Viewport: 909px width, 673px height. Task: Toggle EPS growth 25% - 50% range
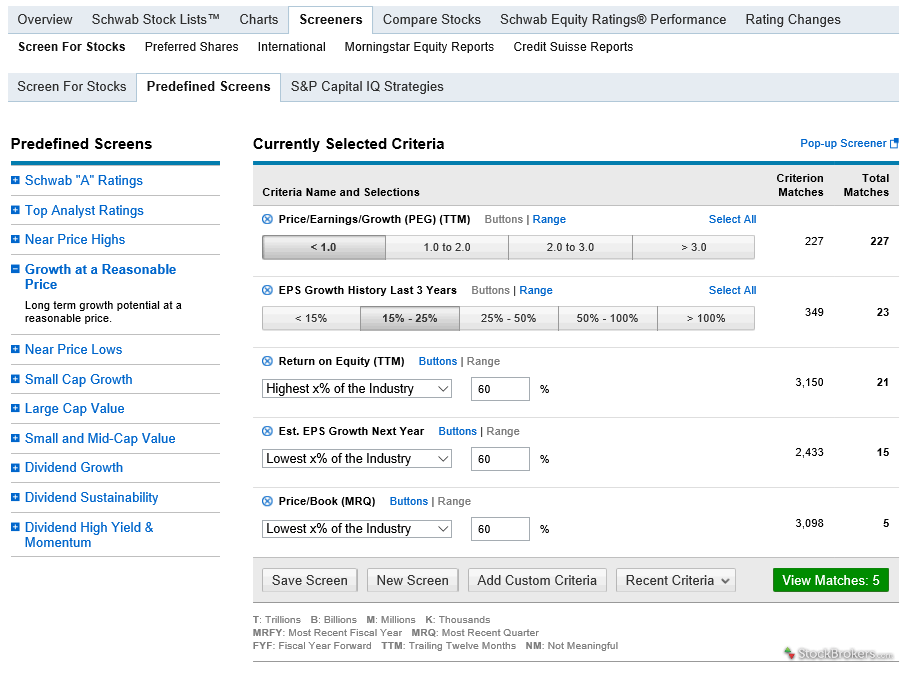[x=508, y=319]
